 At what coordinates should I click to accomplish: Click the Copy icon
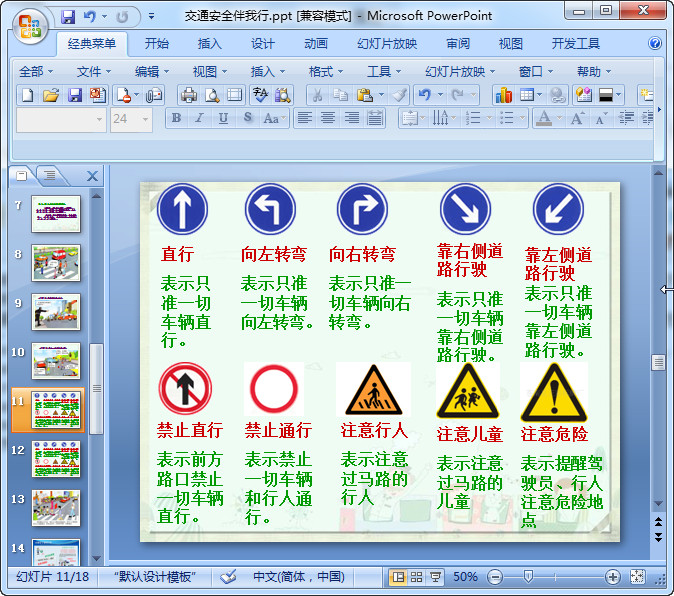(341, 95)
